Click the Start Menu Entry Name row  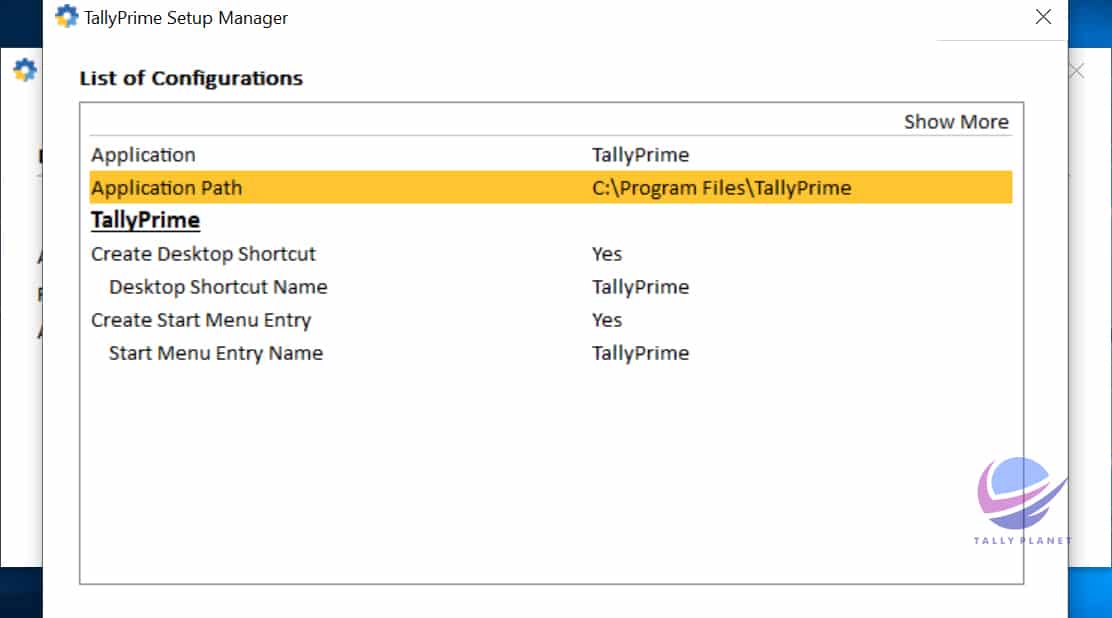216,353
